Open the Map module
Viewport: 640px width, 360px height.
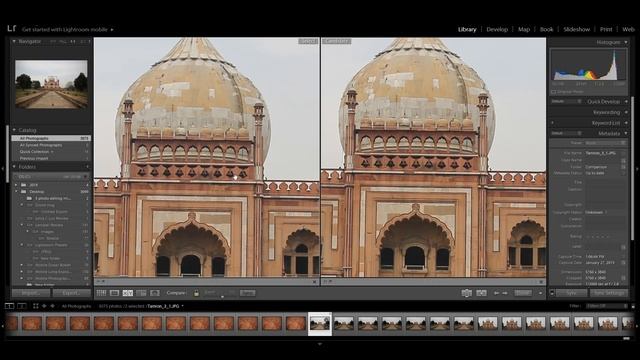pos(524,29)
